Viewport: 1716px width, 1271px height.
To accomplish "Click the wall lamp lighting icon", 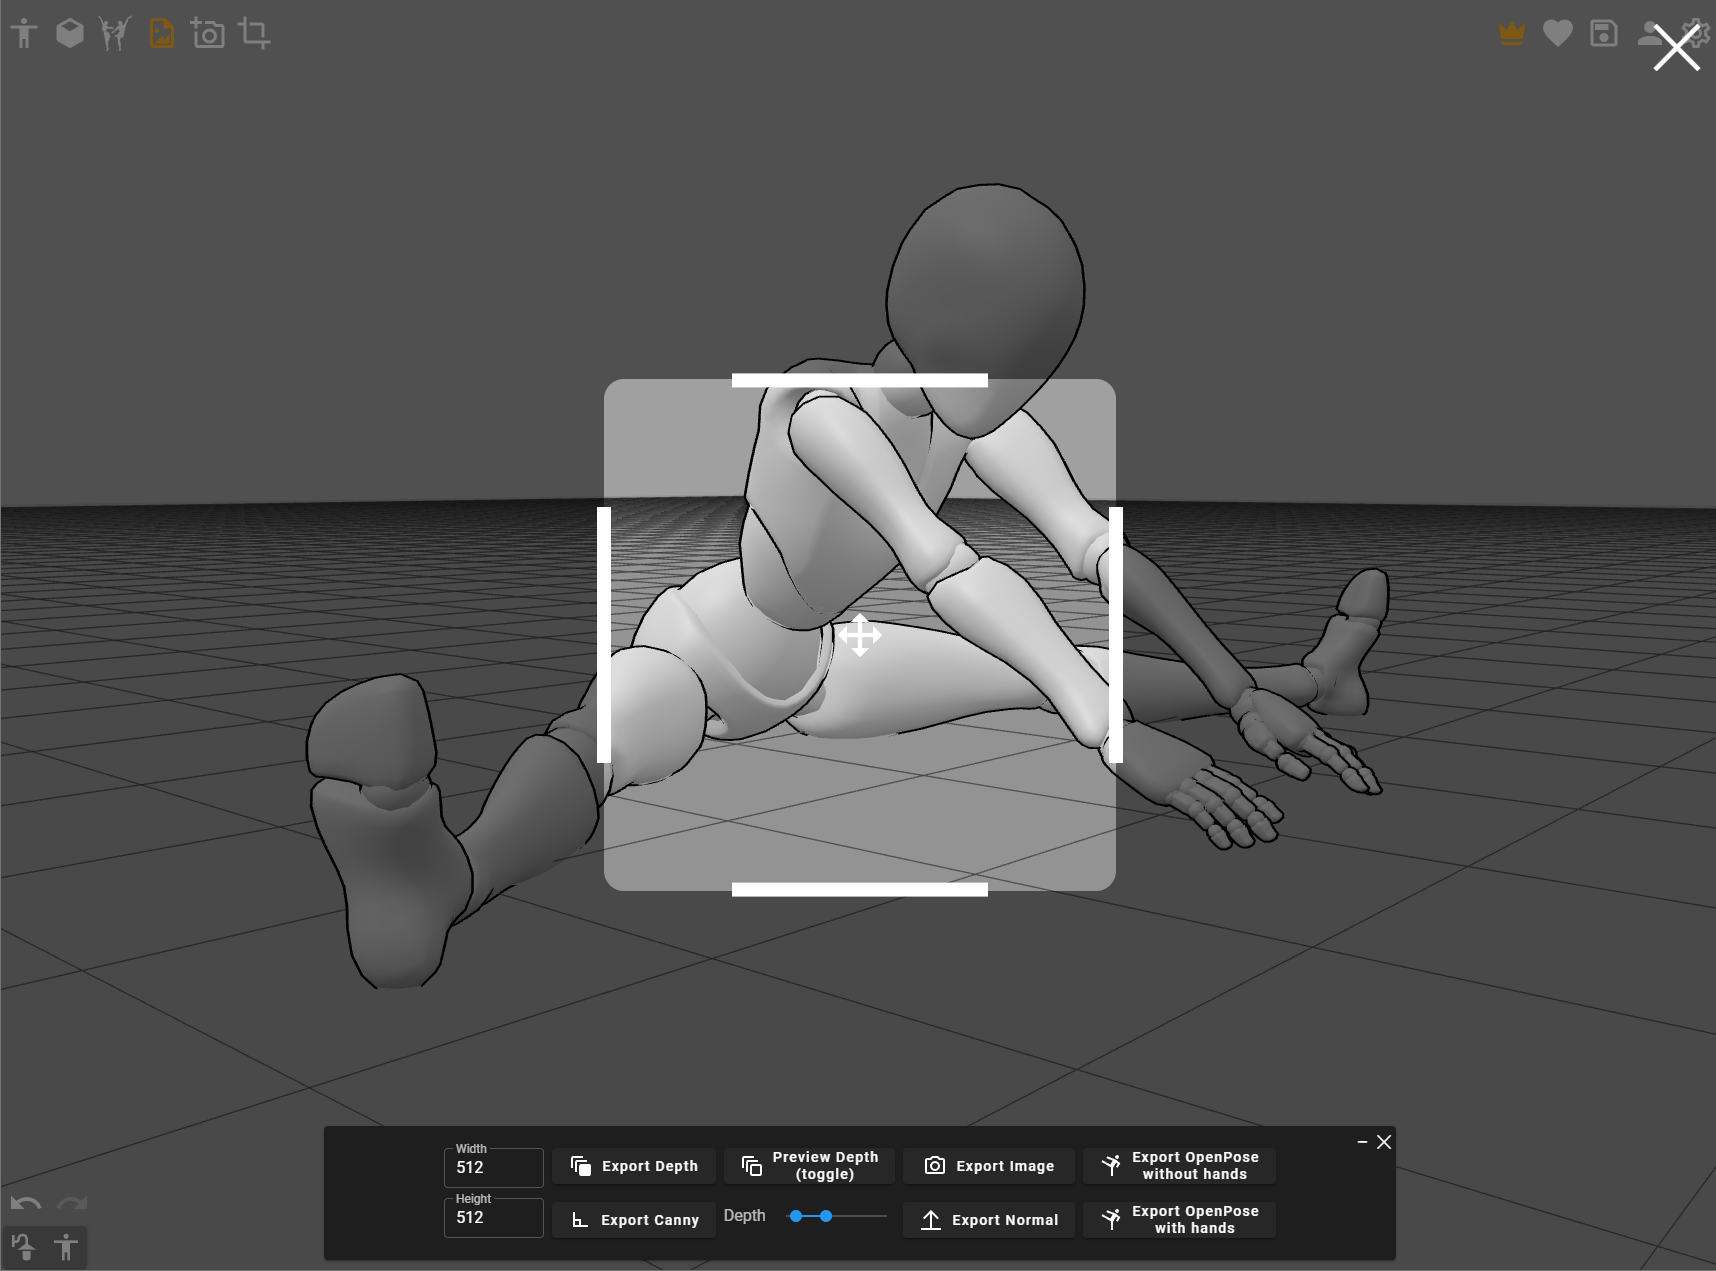I will tap(23, 1247).
